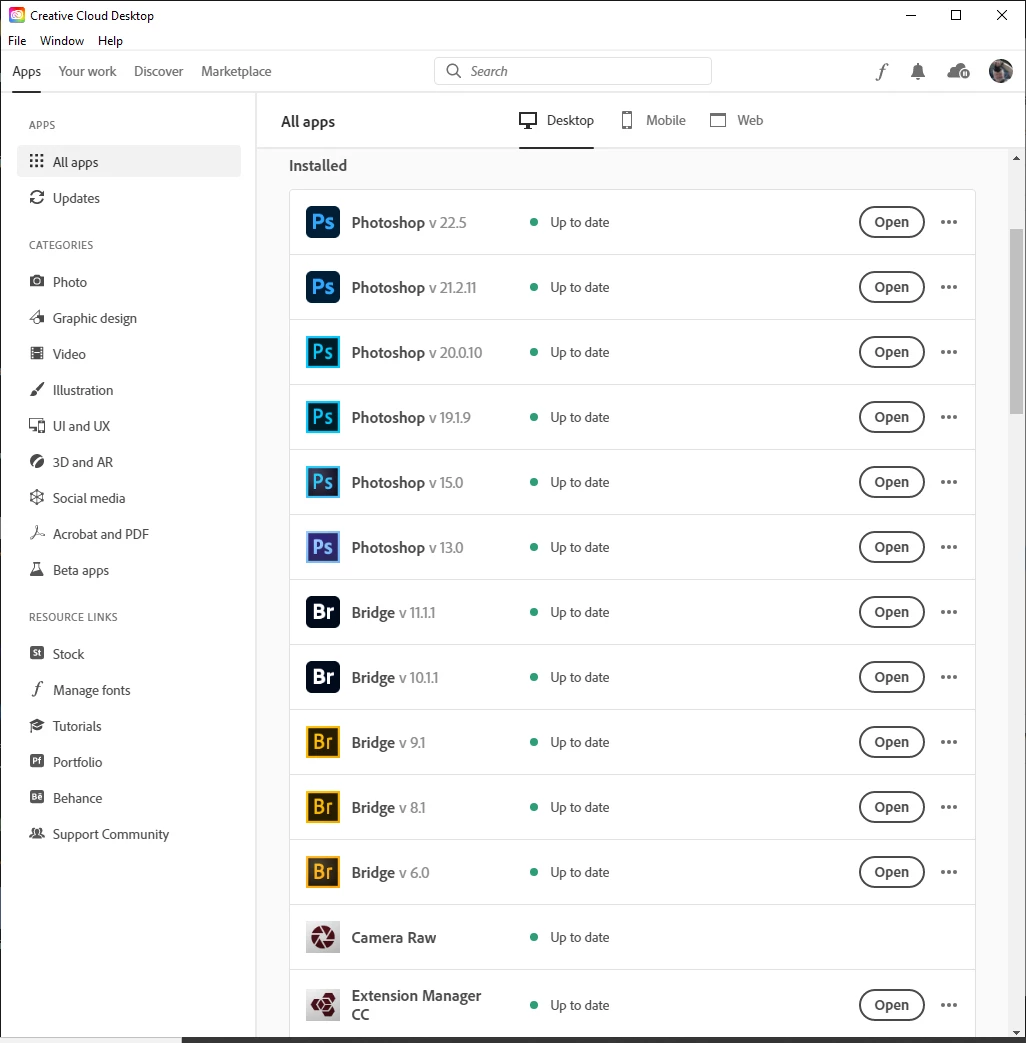Open more options for Photoshop v 22.5
The image size is (1026, 1043).
(x=949, y=222)
